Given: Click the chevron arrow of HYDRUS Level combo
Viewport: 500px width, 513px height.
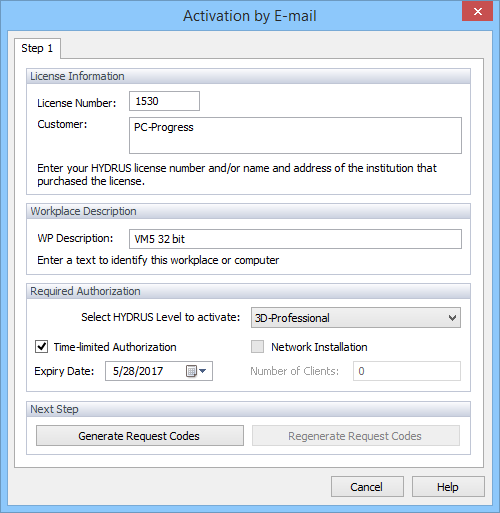Looking at the screenshot, I should (x=452, y=318).
